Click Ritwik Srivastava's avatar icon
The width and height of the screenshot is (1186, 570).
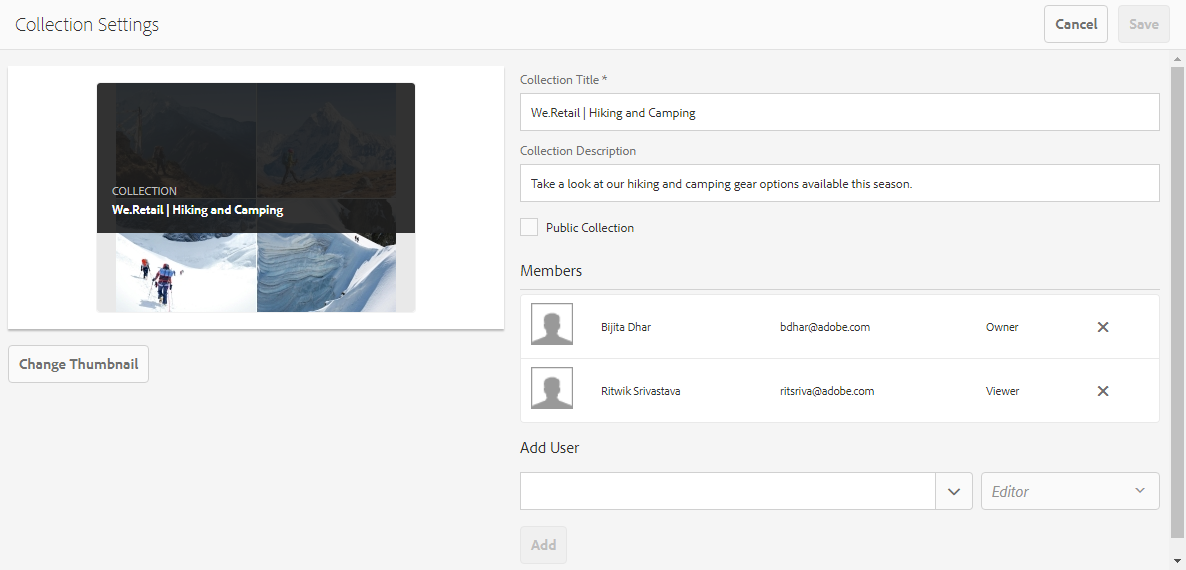[551, 388]
